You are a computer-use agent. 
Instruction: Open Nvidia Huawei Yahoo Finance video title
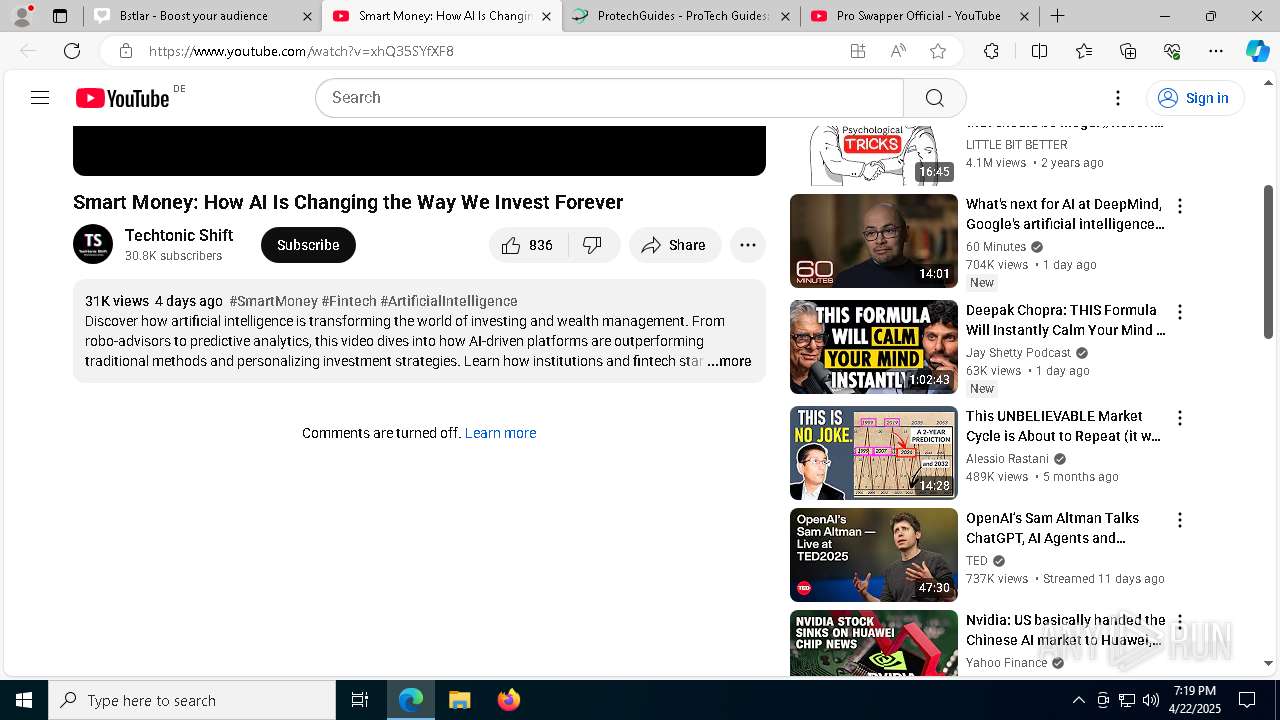(x=1066, y=630)
